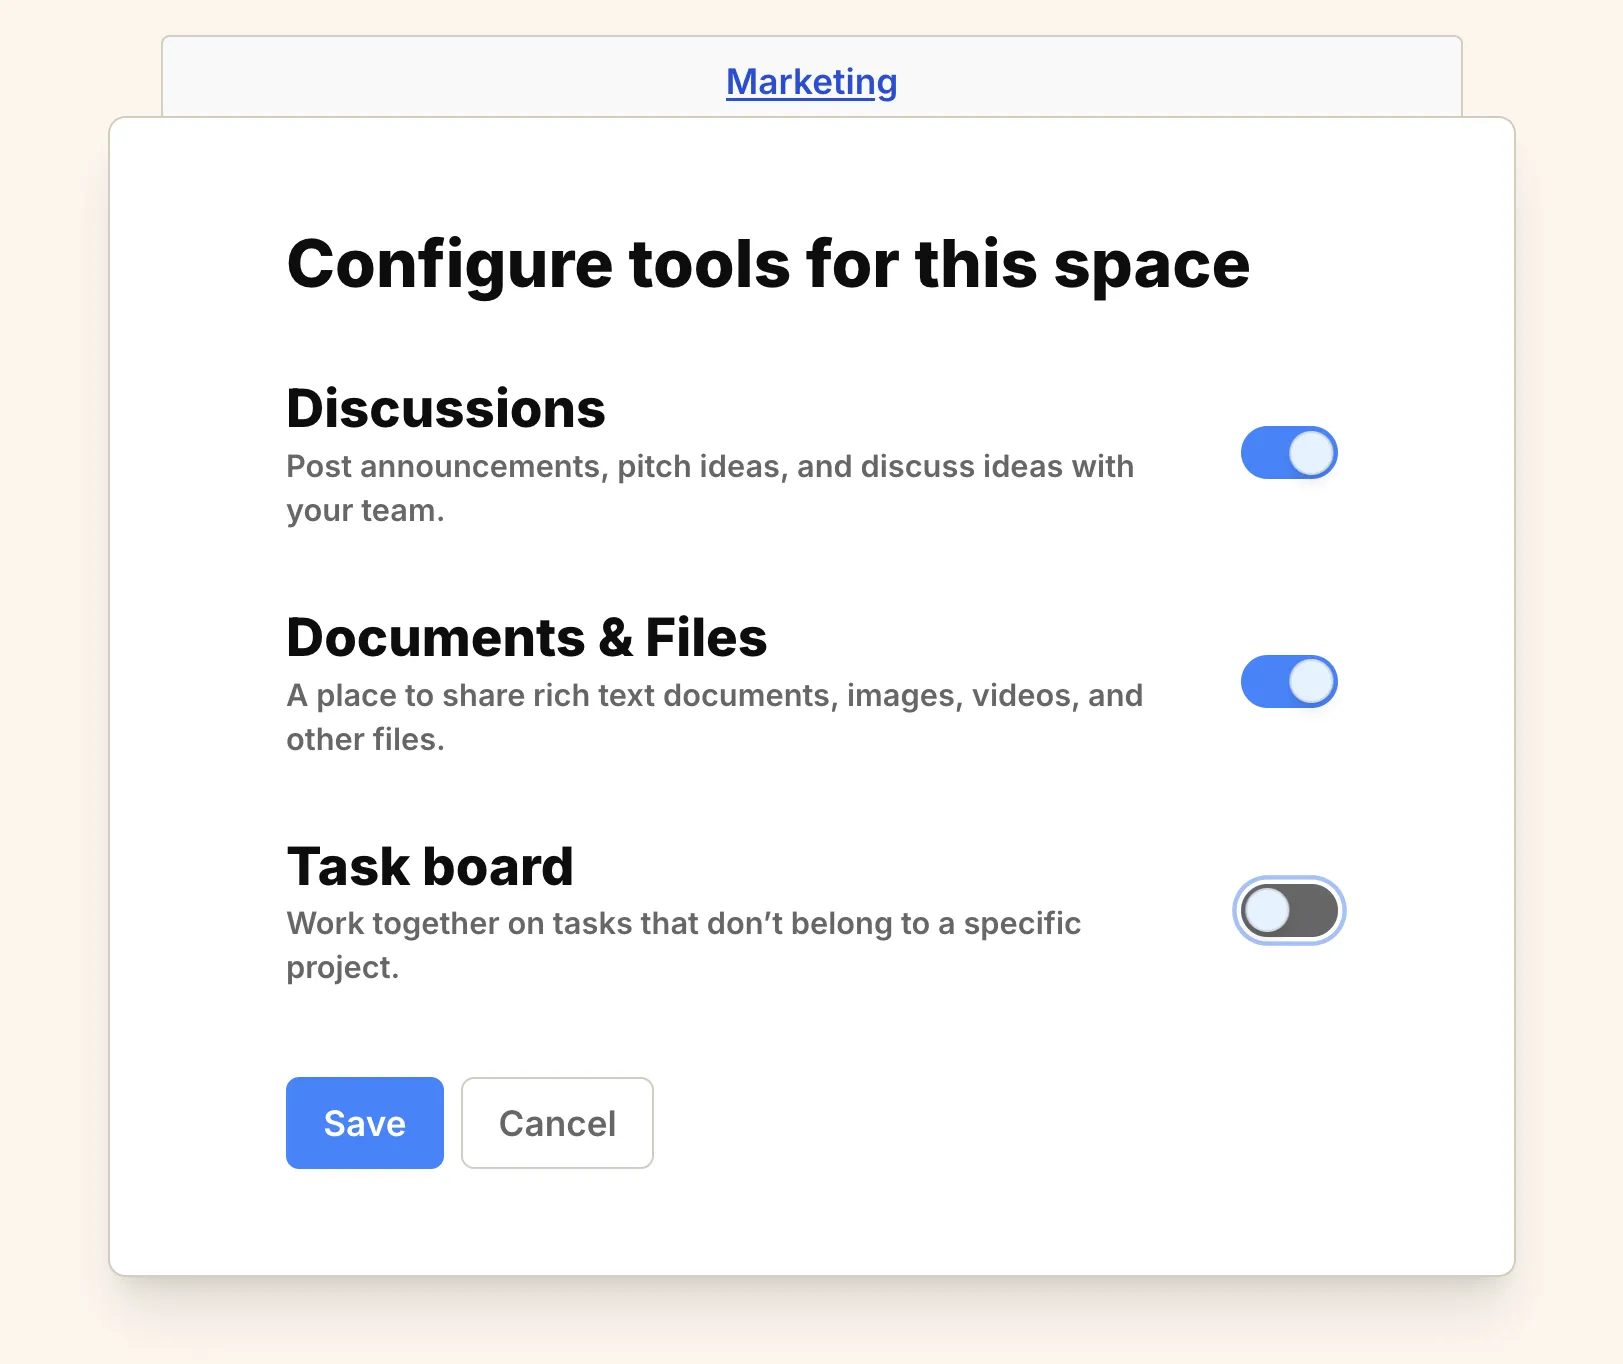
Task: Click the Documents & Files description
Action: (715, 716)
